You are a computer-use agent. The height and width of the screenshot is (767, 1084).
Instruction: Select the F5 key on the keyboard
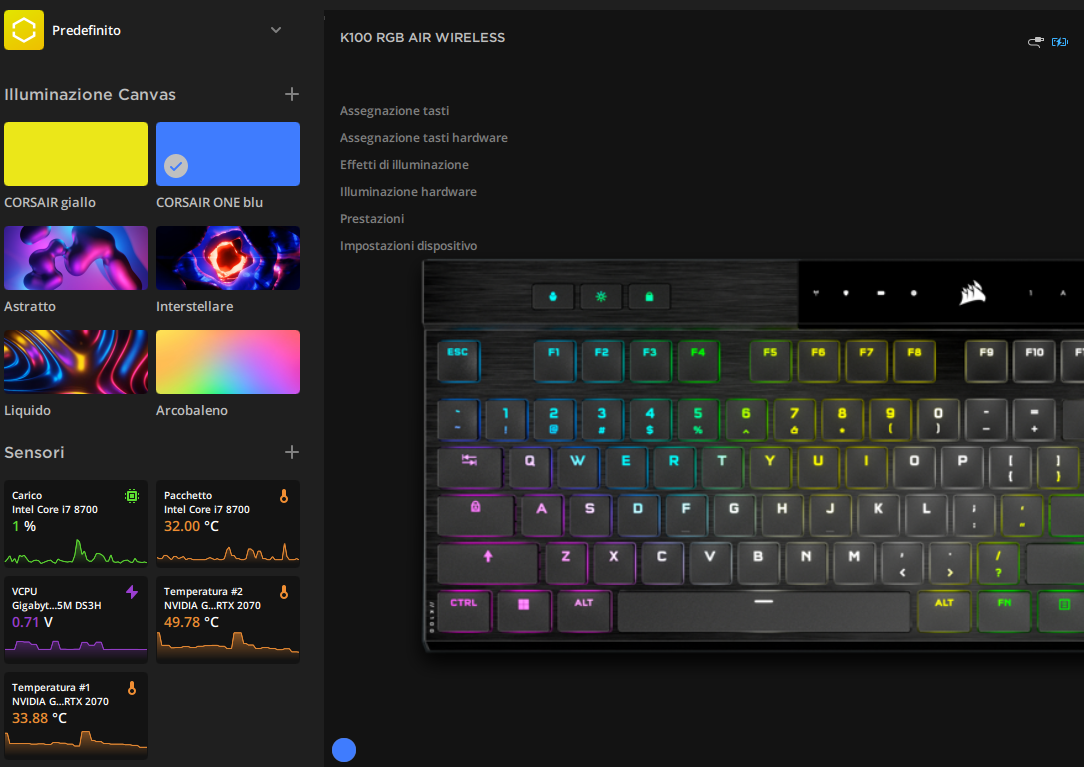coord(770,360)
